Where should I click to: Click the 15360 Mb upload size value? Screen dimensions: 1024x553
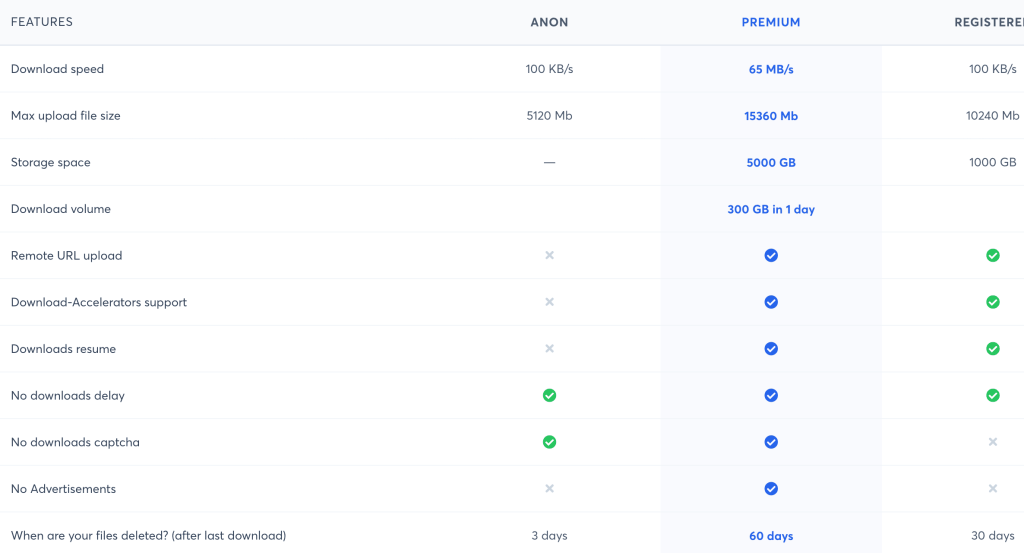pos(771,116)
